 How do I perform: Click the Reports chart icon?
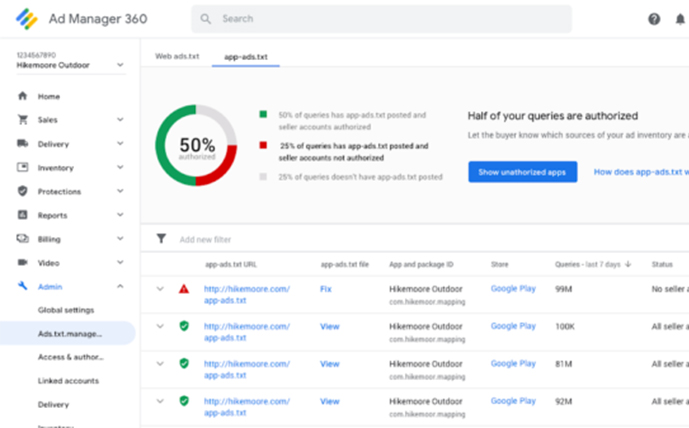point(22,214)
